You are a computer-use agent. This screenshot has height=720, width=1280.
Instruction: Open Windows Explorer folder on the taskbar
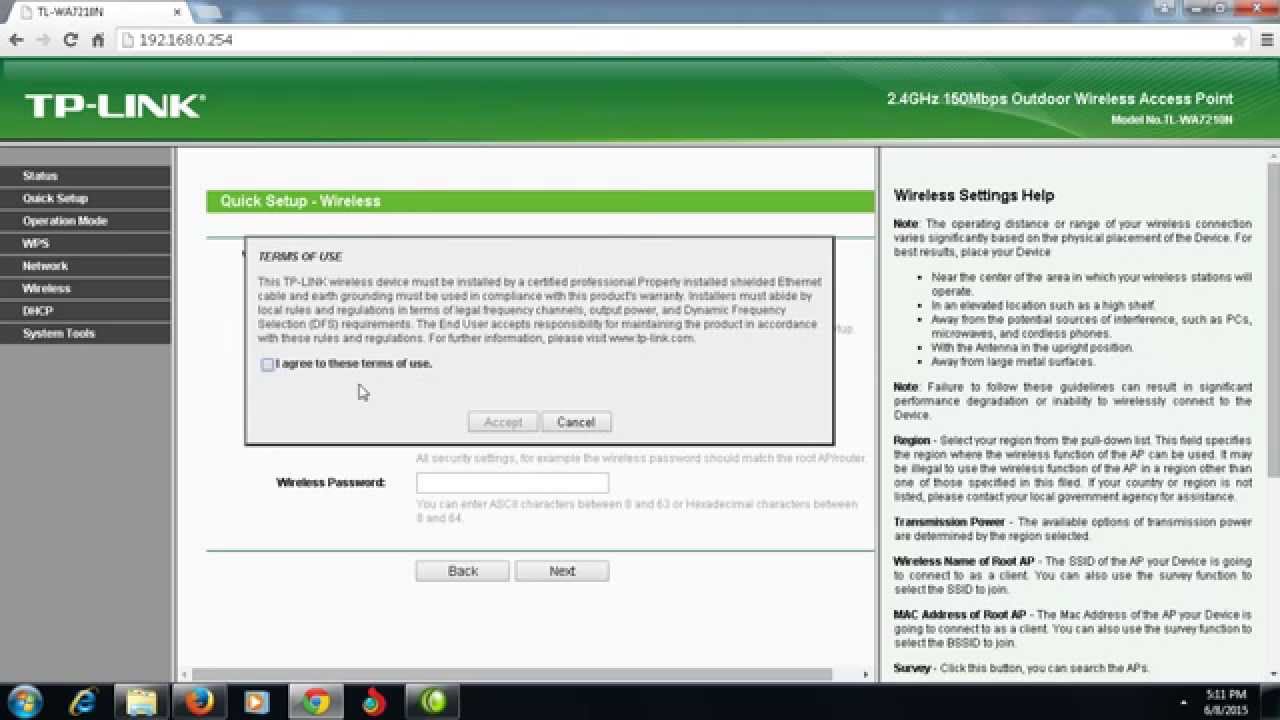coord(142,702)
